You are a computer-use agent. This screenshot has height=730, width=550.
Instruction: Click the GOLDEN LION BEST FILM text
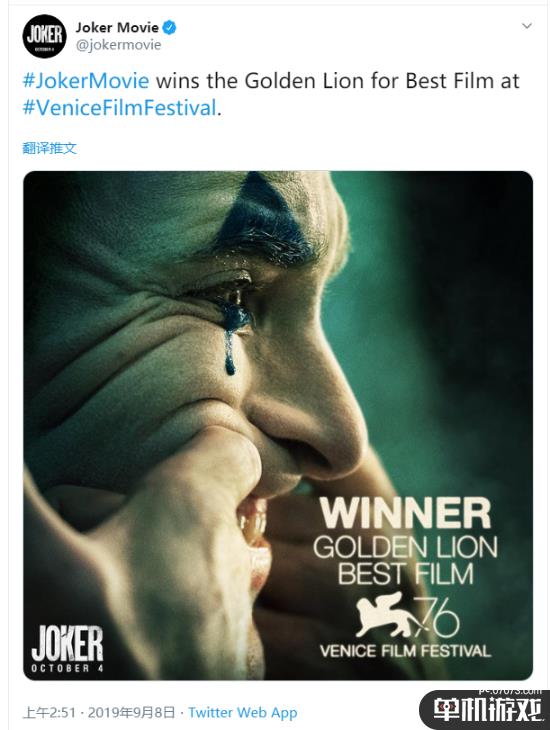(405, 561)
